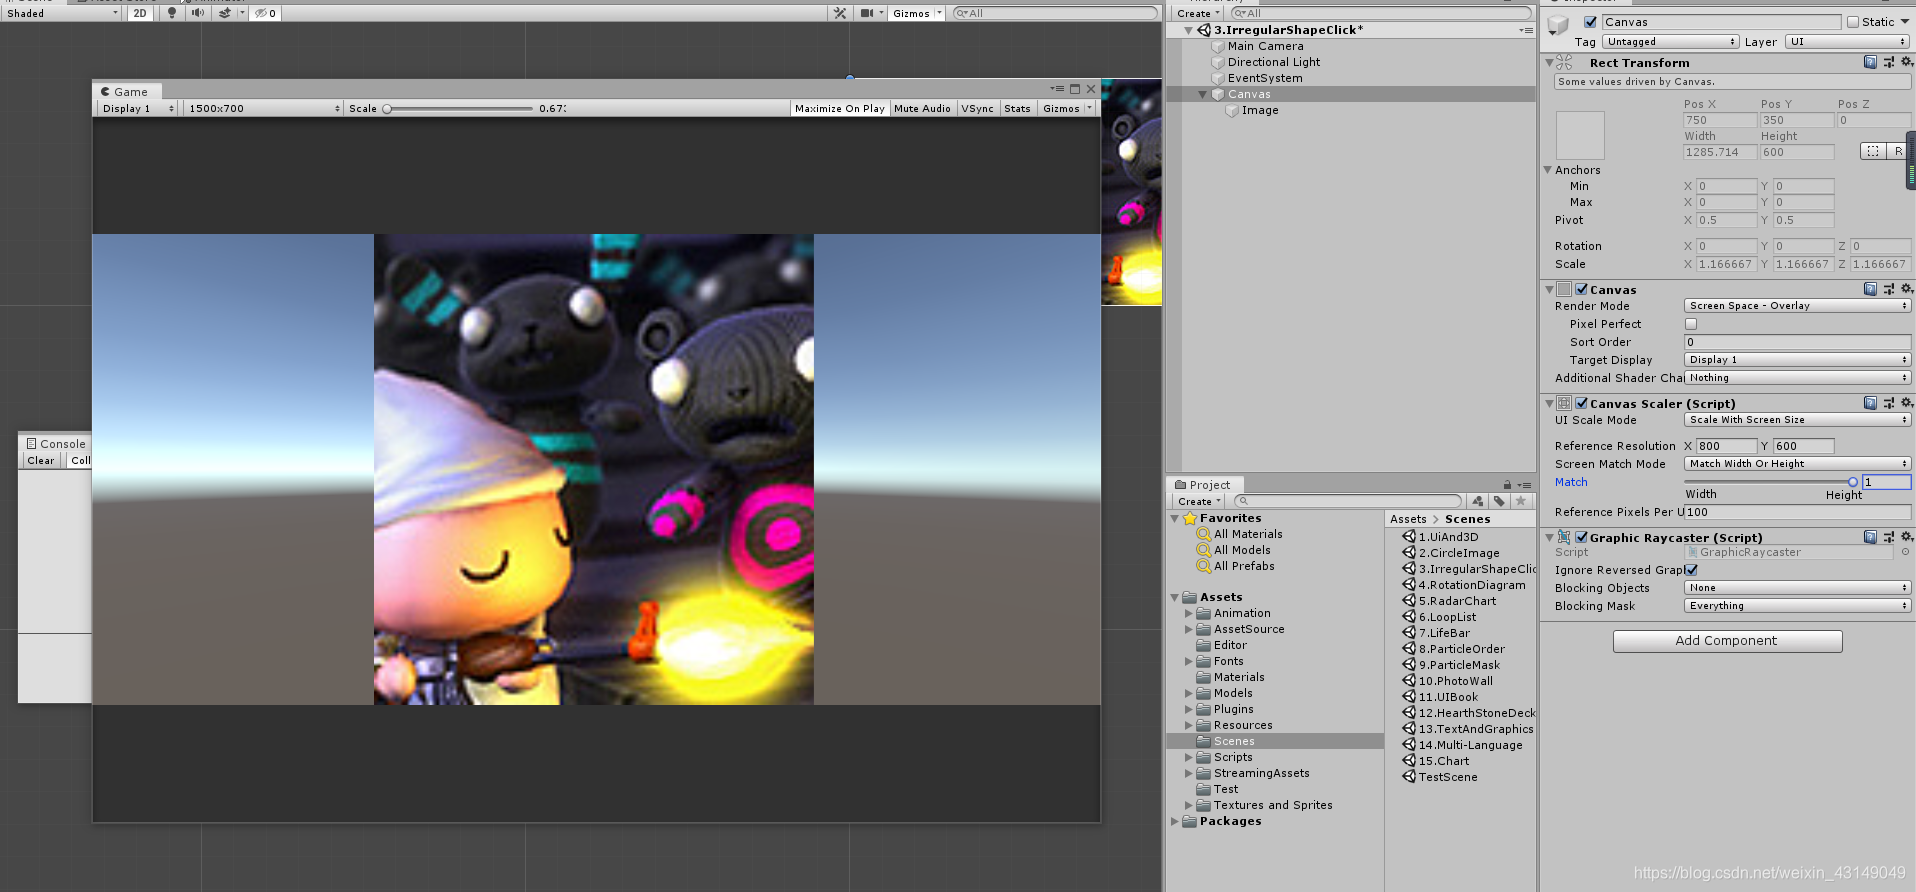This screenshot has height=892, width=1916.
Task: Open Scene view tools wrench icon
Action: click(x=840, y=13)
